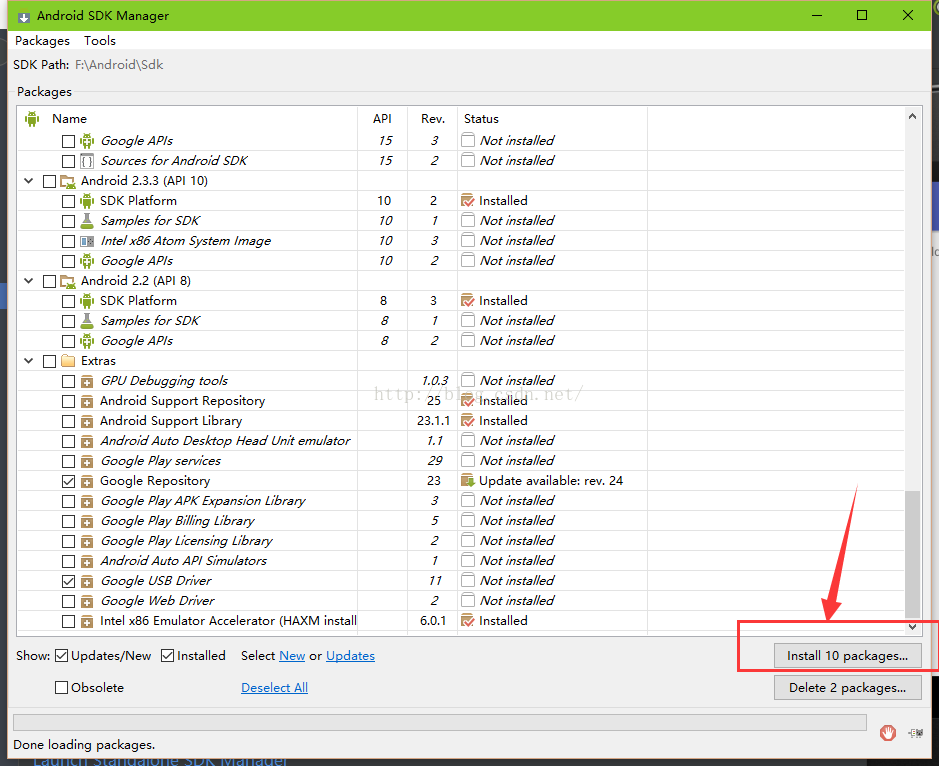Click the Launch Standalone SDK Manager link behind
The image size is (939, 766).
[x=160, y=761]
